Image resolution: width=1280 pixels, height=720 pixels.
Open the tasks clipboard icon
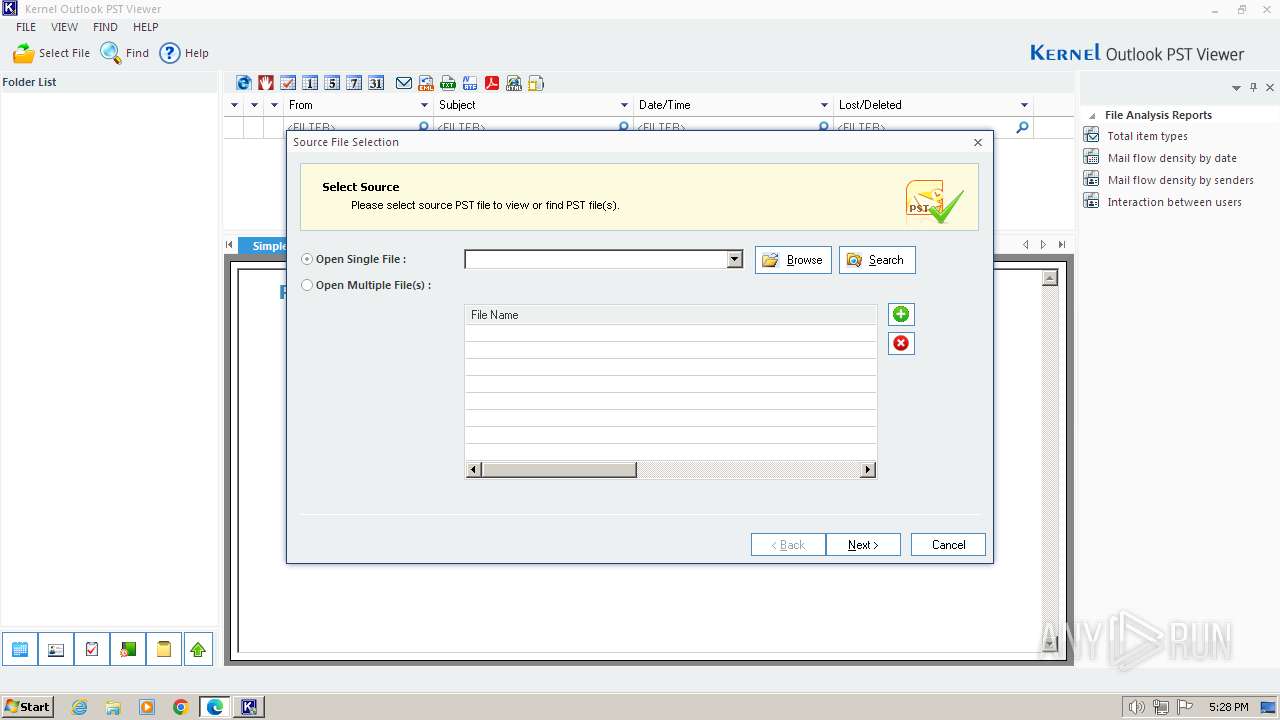92,650
